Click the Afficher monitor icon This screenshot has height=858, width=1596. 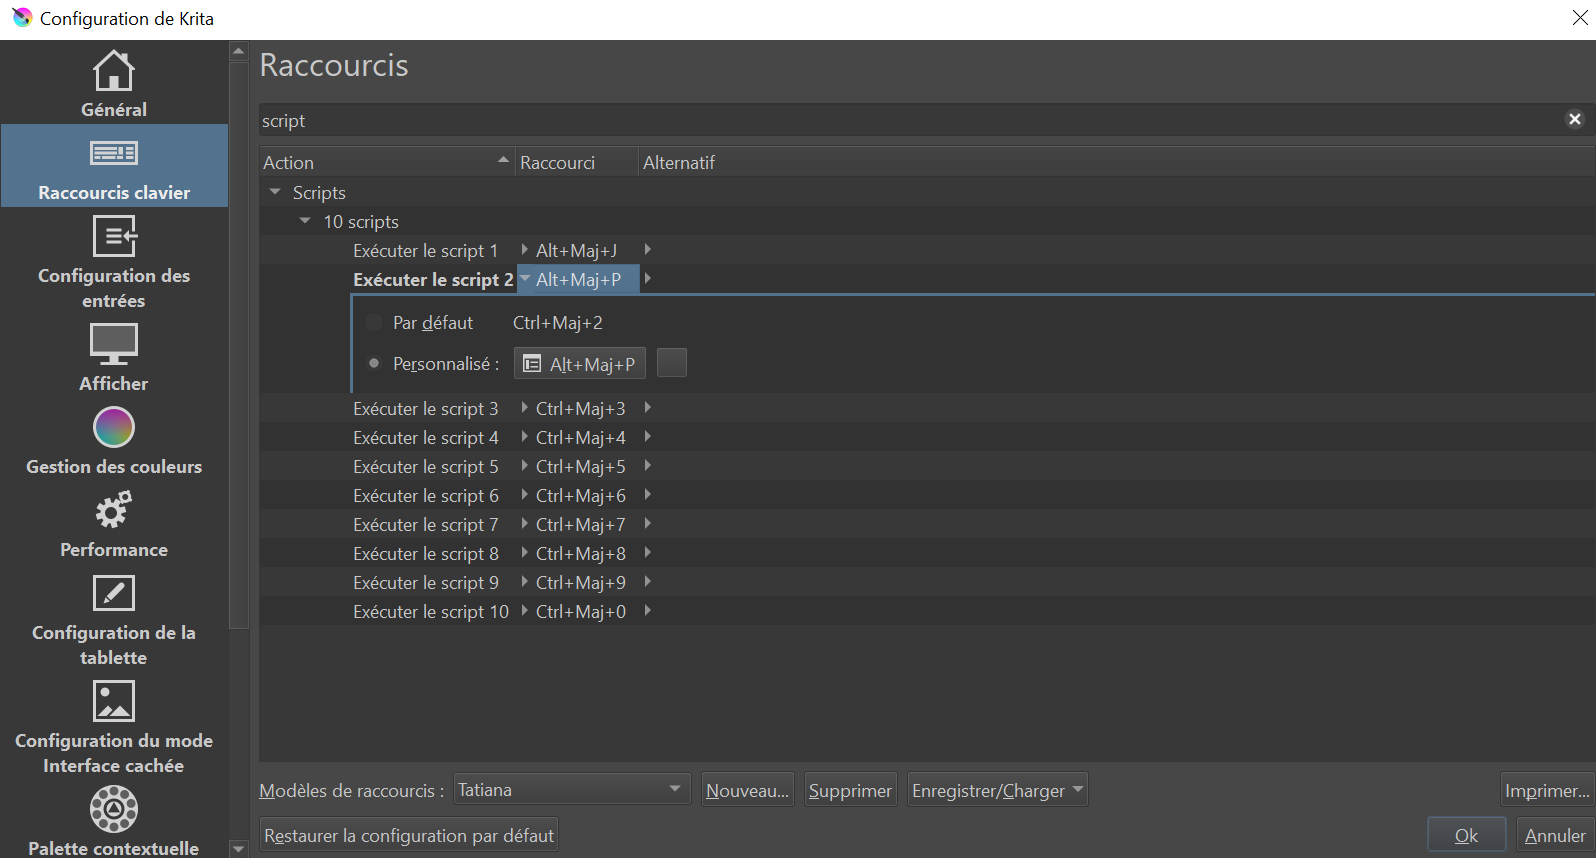113,345
